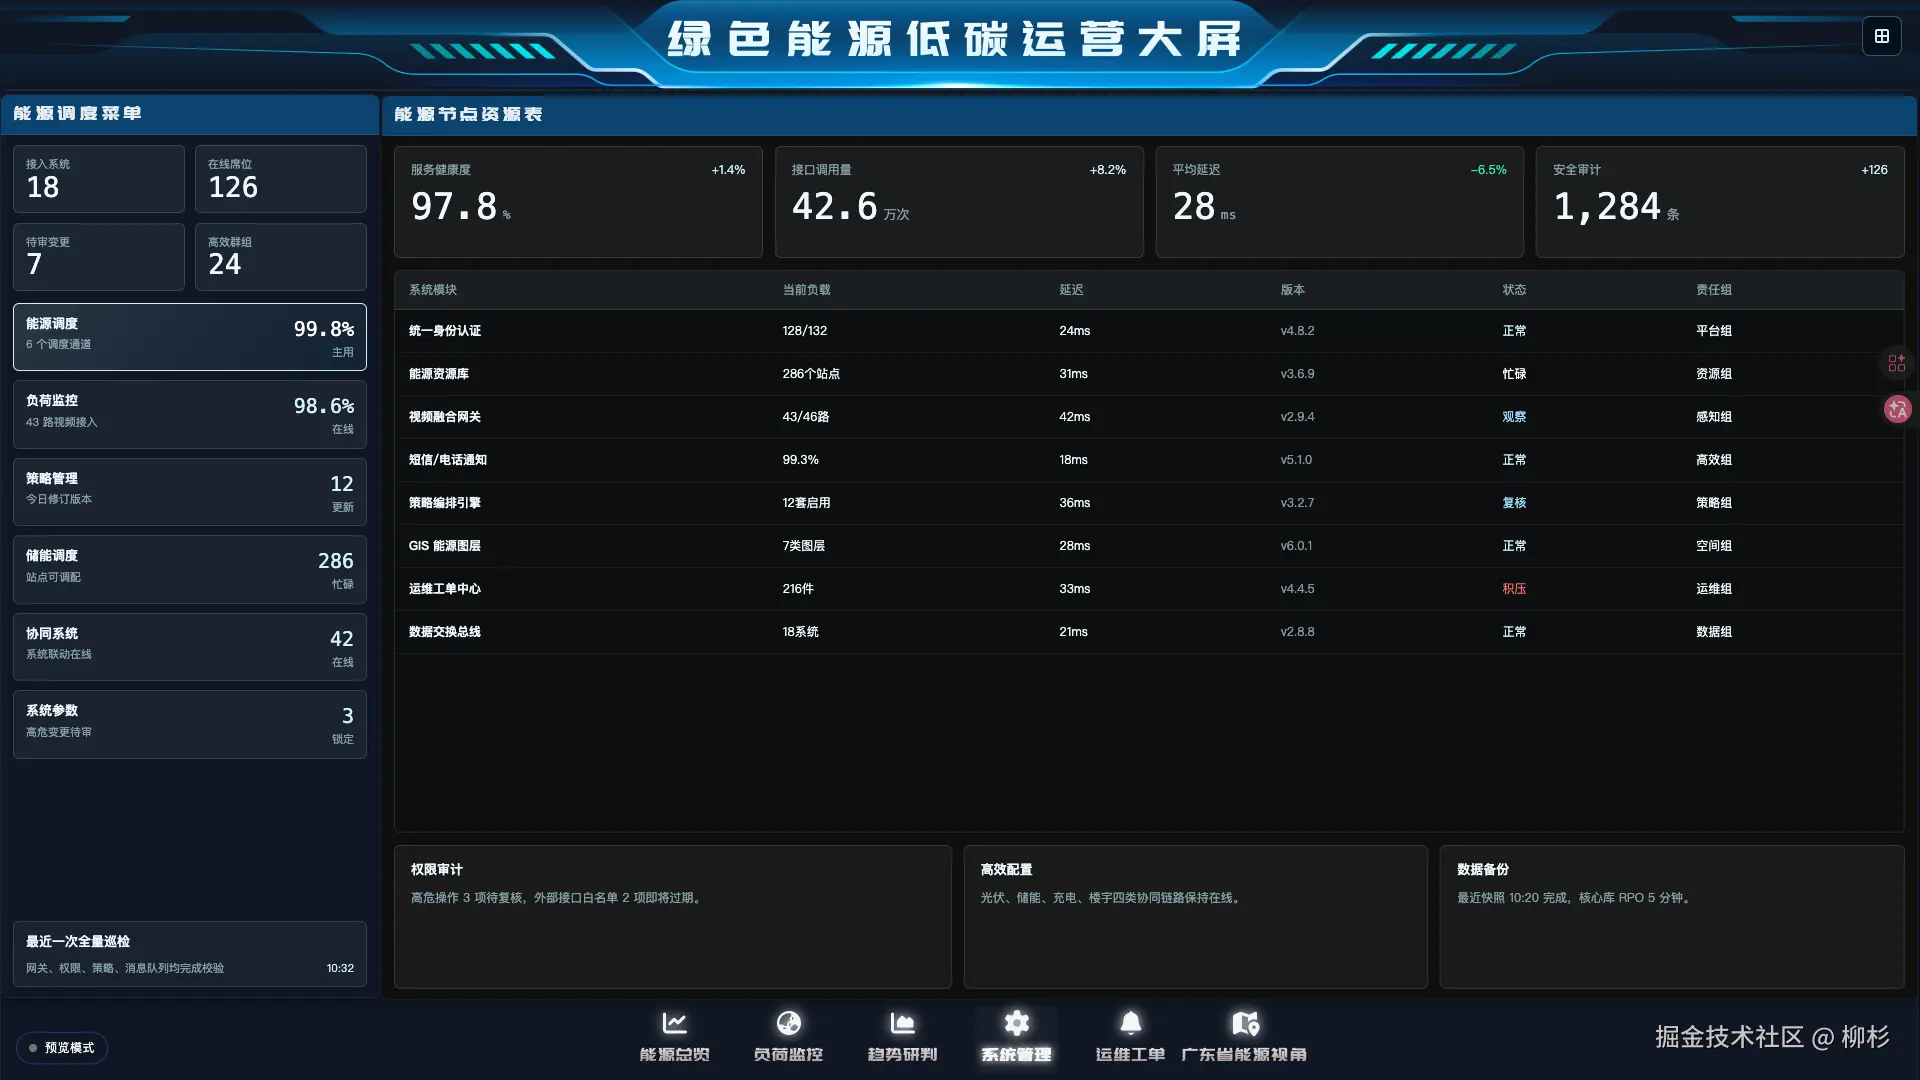Select the 统一身份认证 row name

point(445,331)
